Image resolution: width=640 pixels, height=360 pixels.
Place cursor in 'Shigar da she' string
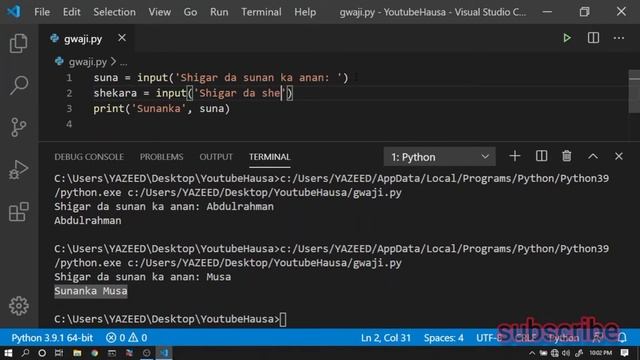tap(240, 93)
